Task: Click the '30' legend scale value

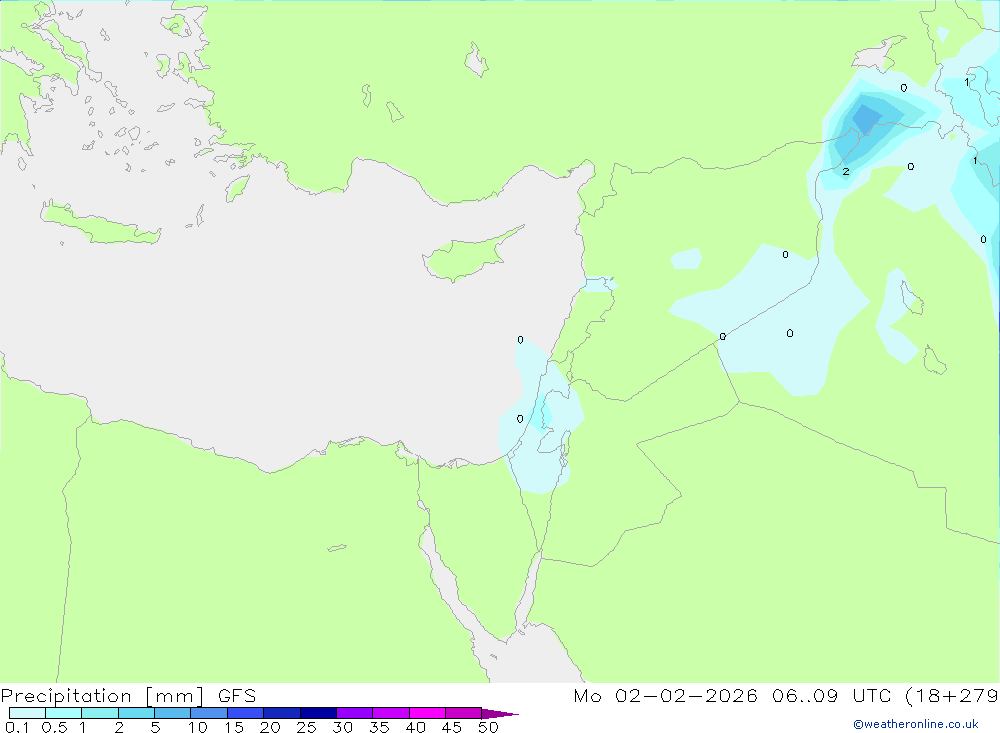Action: pyautogui.click(x=342, y=727)
